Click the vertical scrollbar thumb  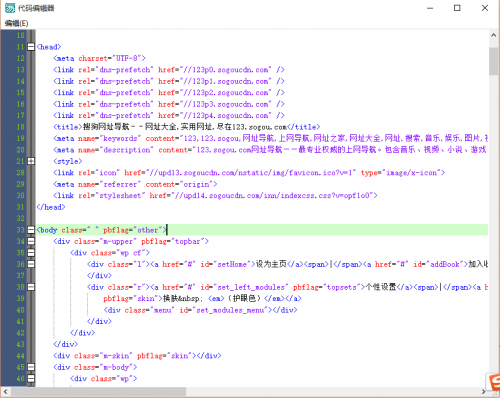click(494, 61)
